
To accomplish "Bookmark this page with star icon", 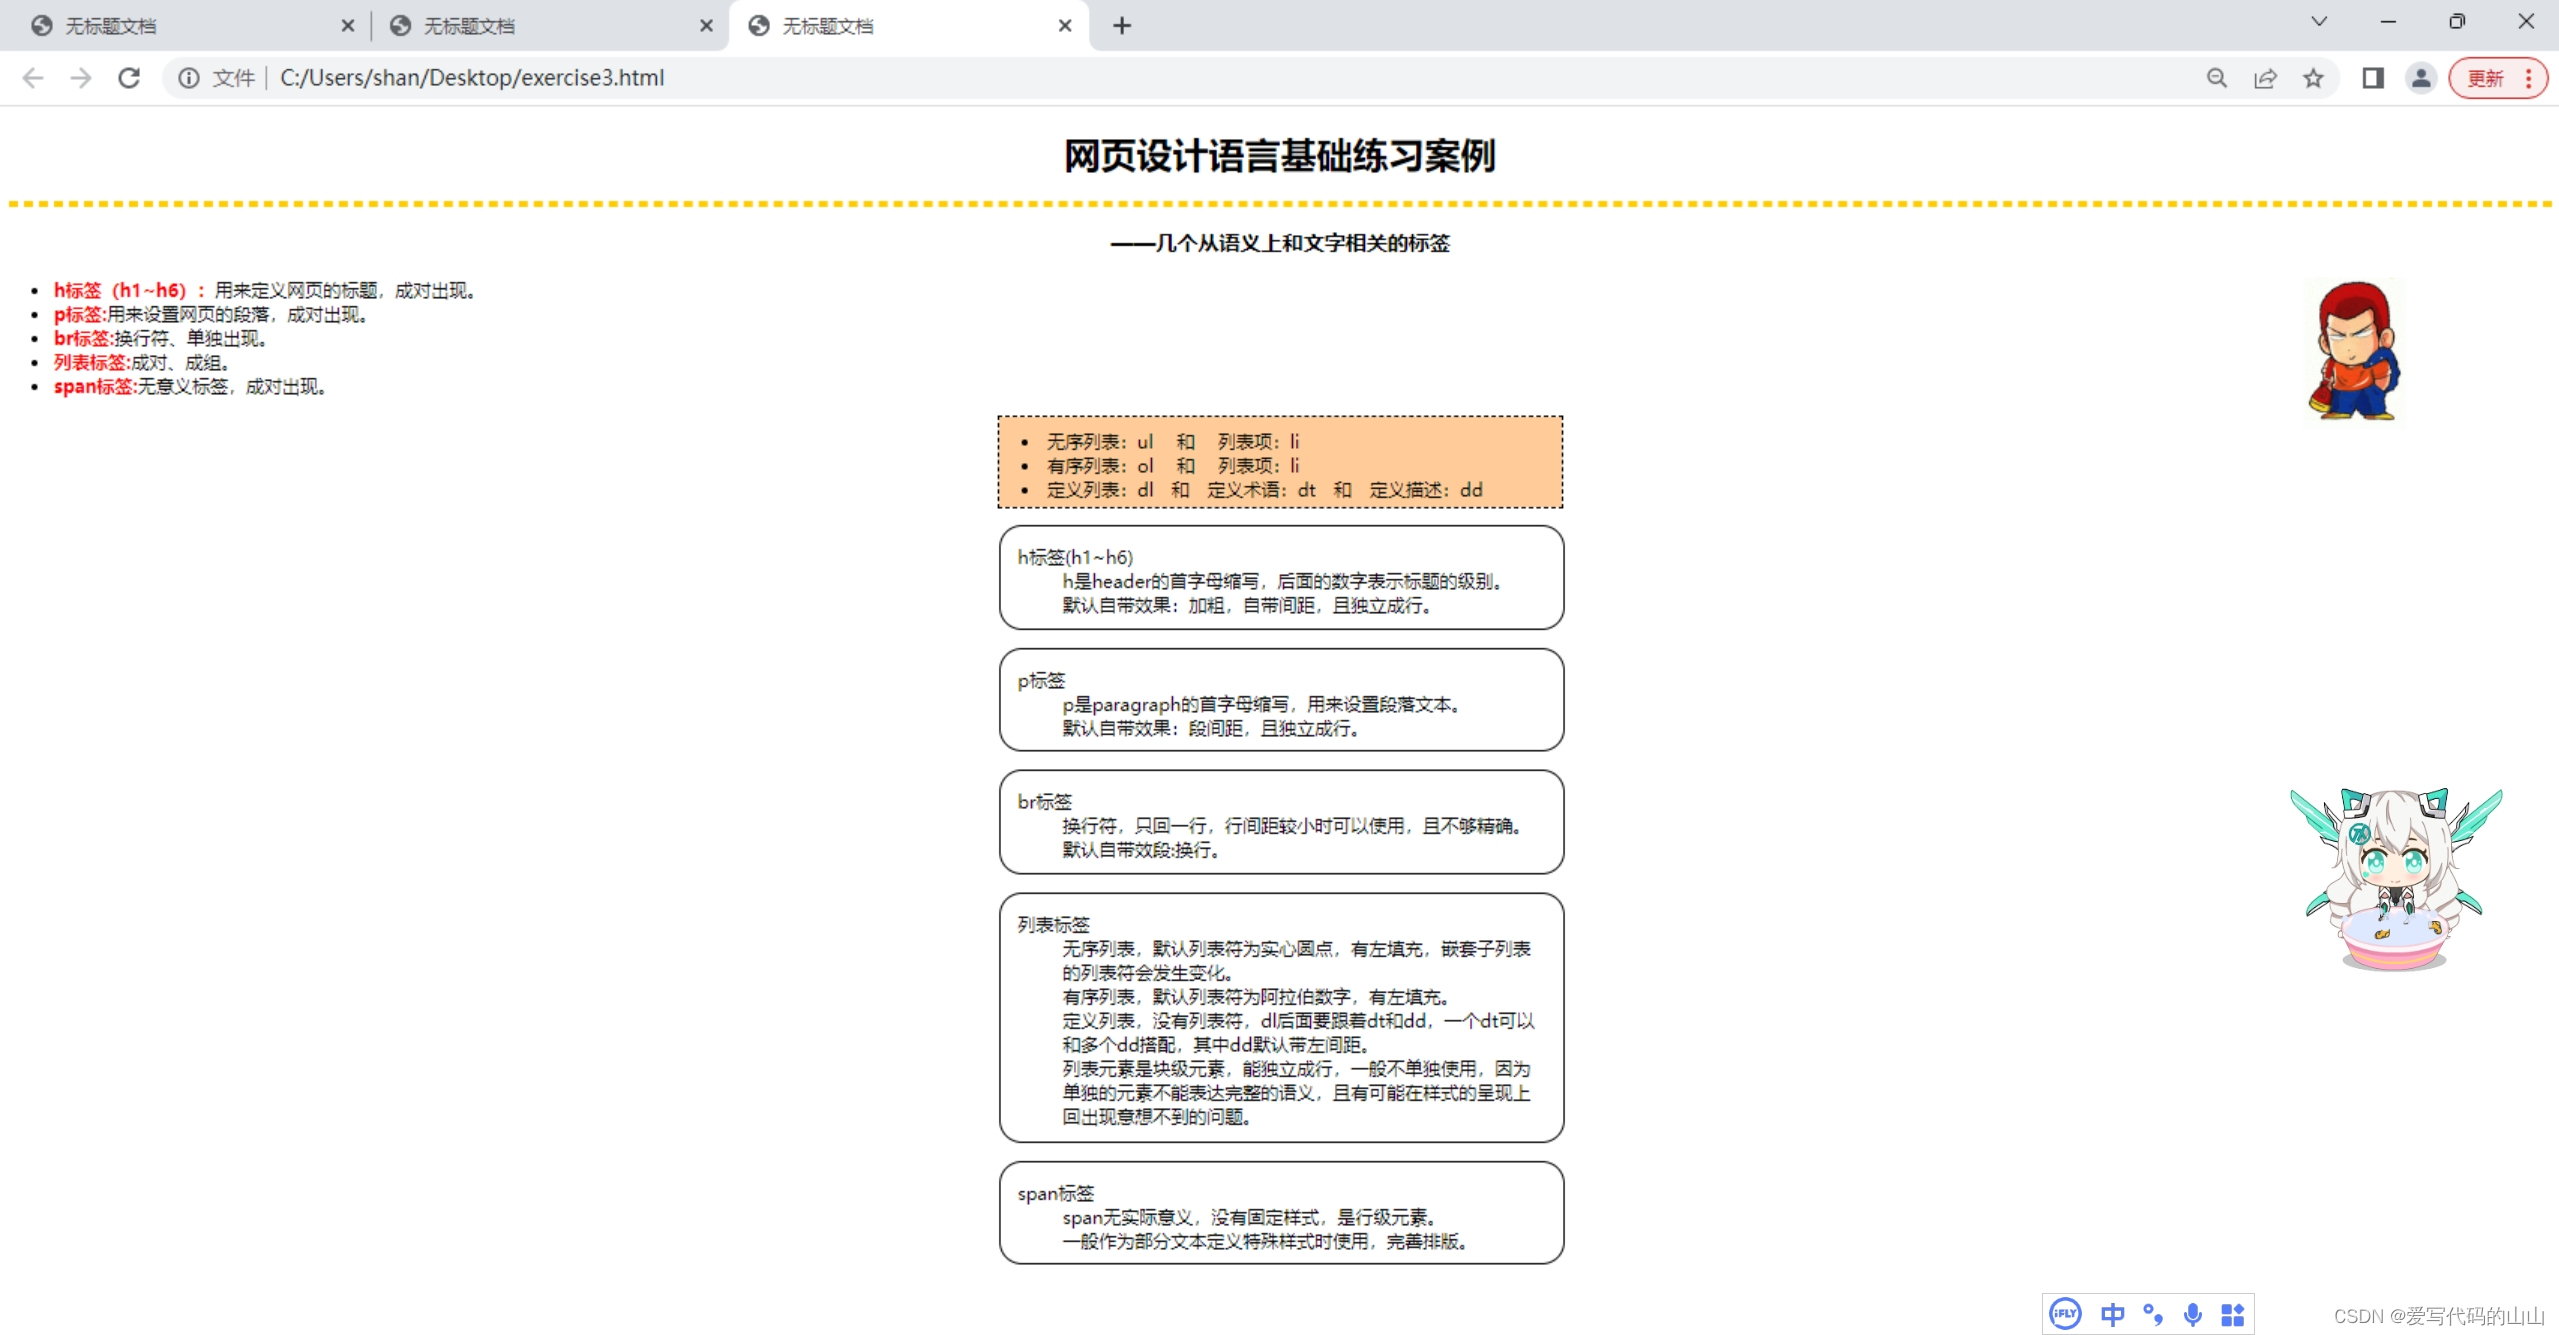I will (x=2313, y=78).
